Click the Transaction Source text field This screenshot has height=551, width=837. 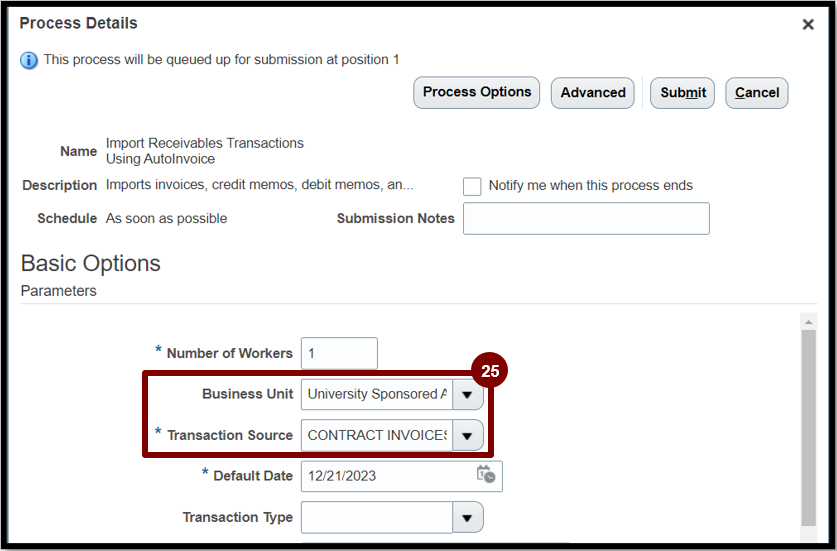tap(377, 436)
